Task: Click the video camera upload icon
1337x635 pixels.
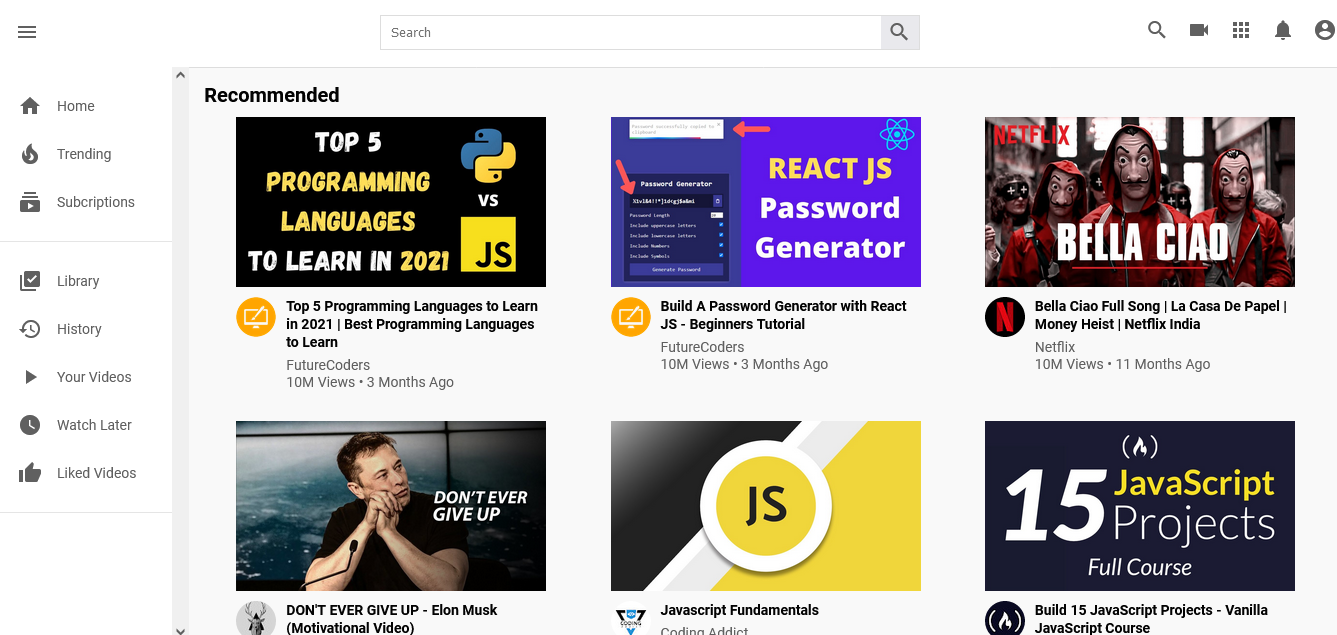Action: tap(1199, 30)
